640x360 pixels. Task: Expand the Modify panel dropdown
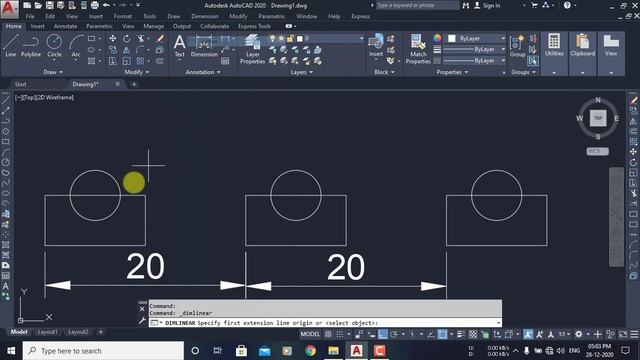tap(137, 72)
